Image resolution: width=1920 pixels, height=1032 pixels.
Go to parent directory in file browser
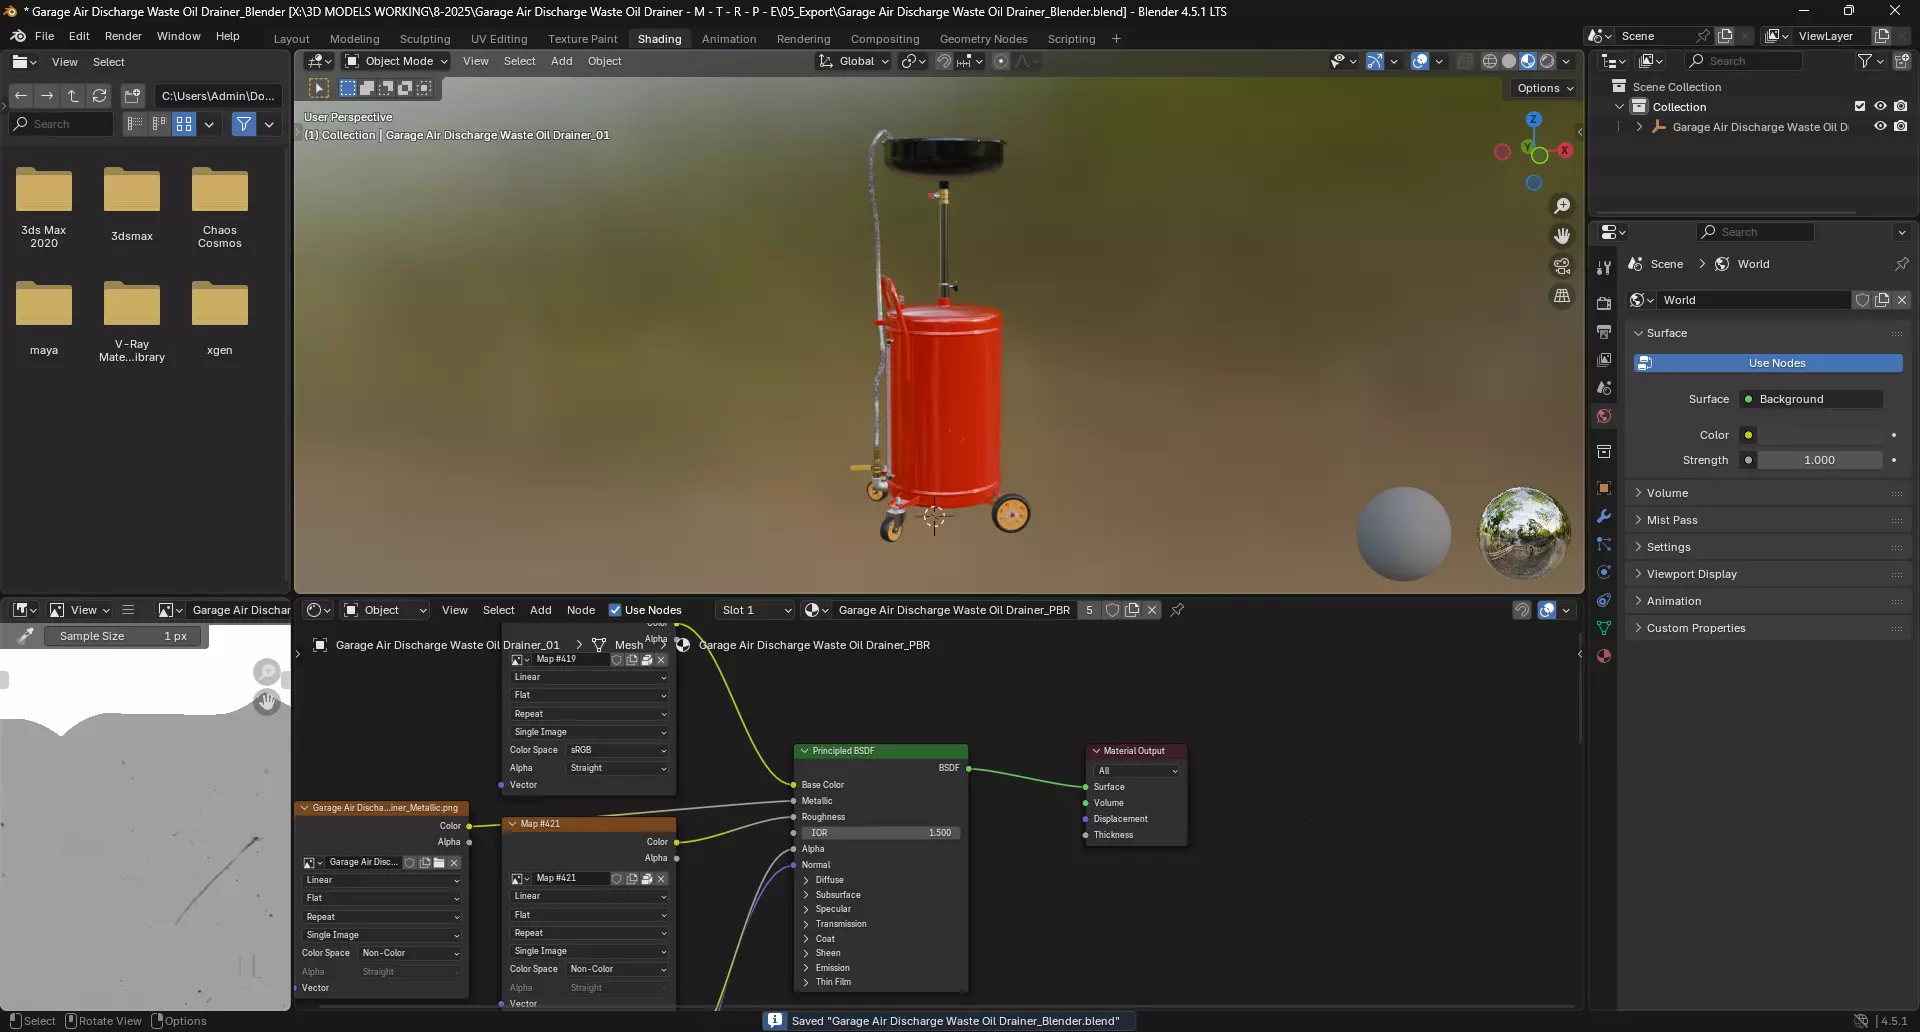coord(73,96)
